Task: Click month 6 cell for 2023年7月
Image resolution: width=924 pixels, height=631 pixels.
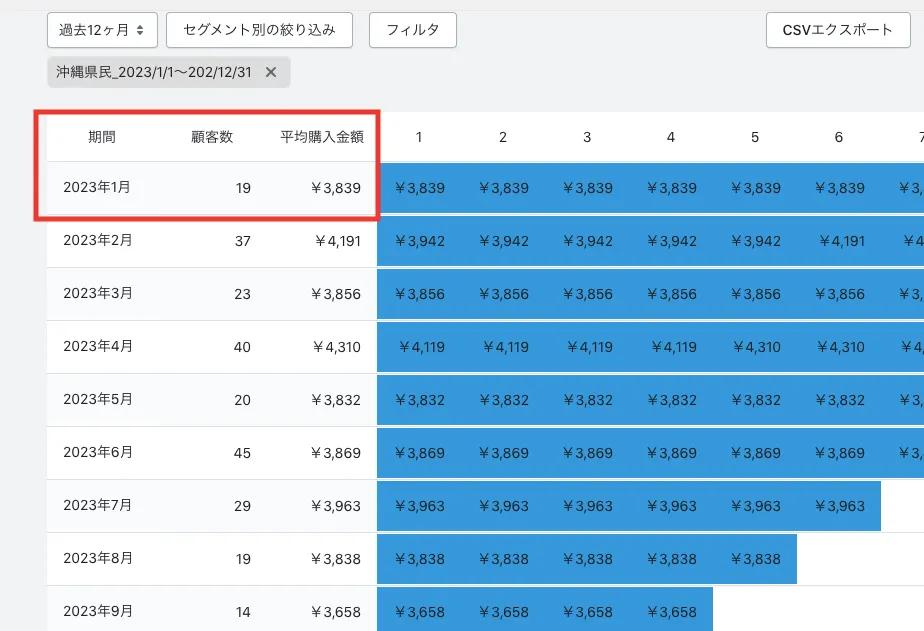Action: [x=839, y=506]
